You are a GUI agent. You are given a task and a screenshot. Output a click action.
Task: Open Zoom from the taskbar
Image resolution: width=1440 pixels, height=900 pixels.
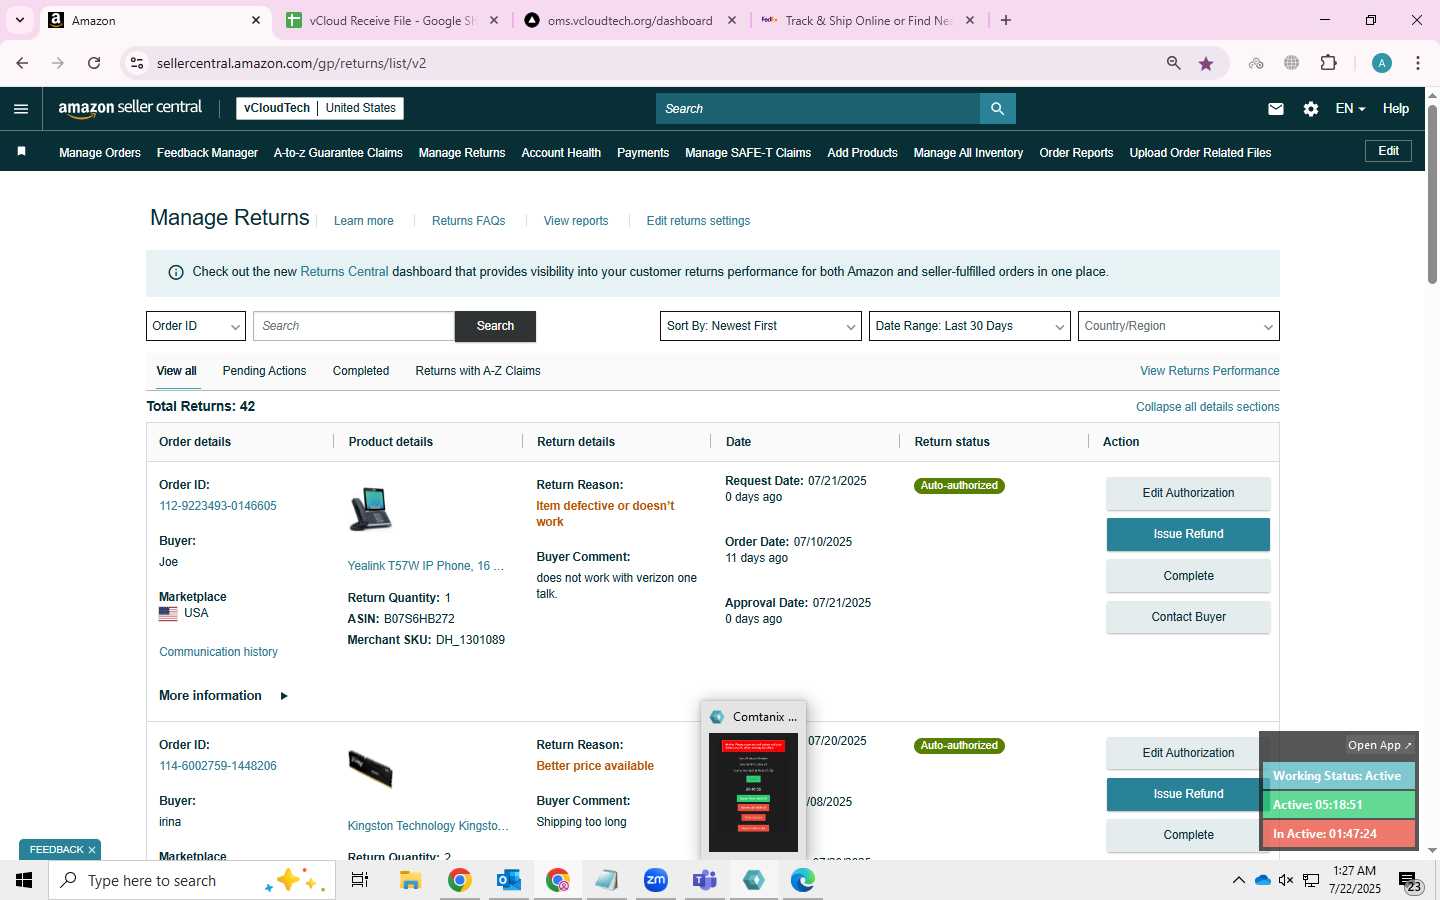(x=656, y=880)
